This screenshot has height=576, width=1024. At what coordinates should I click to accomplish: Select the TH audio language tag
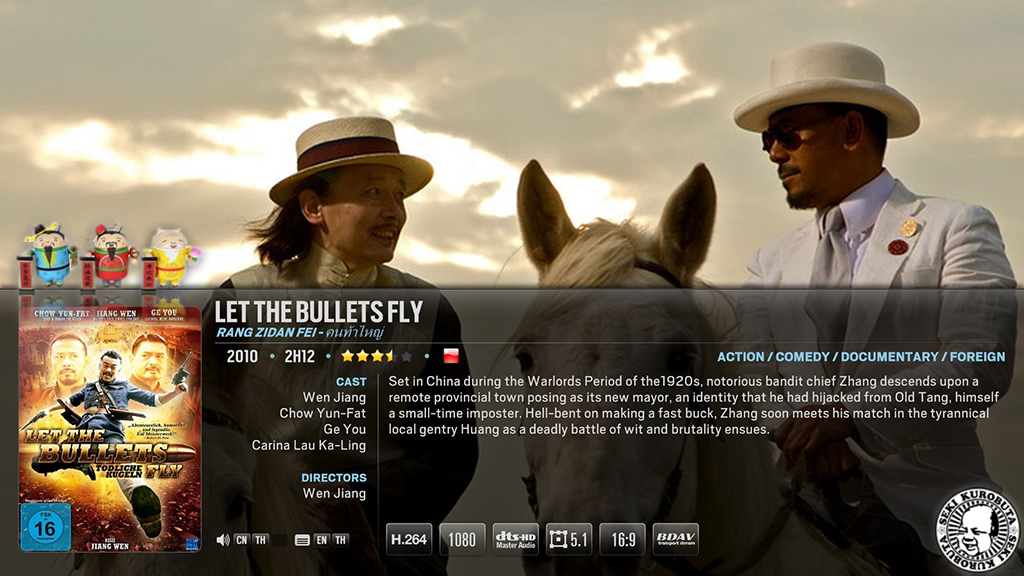tap(261, 540)
